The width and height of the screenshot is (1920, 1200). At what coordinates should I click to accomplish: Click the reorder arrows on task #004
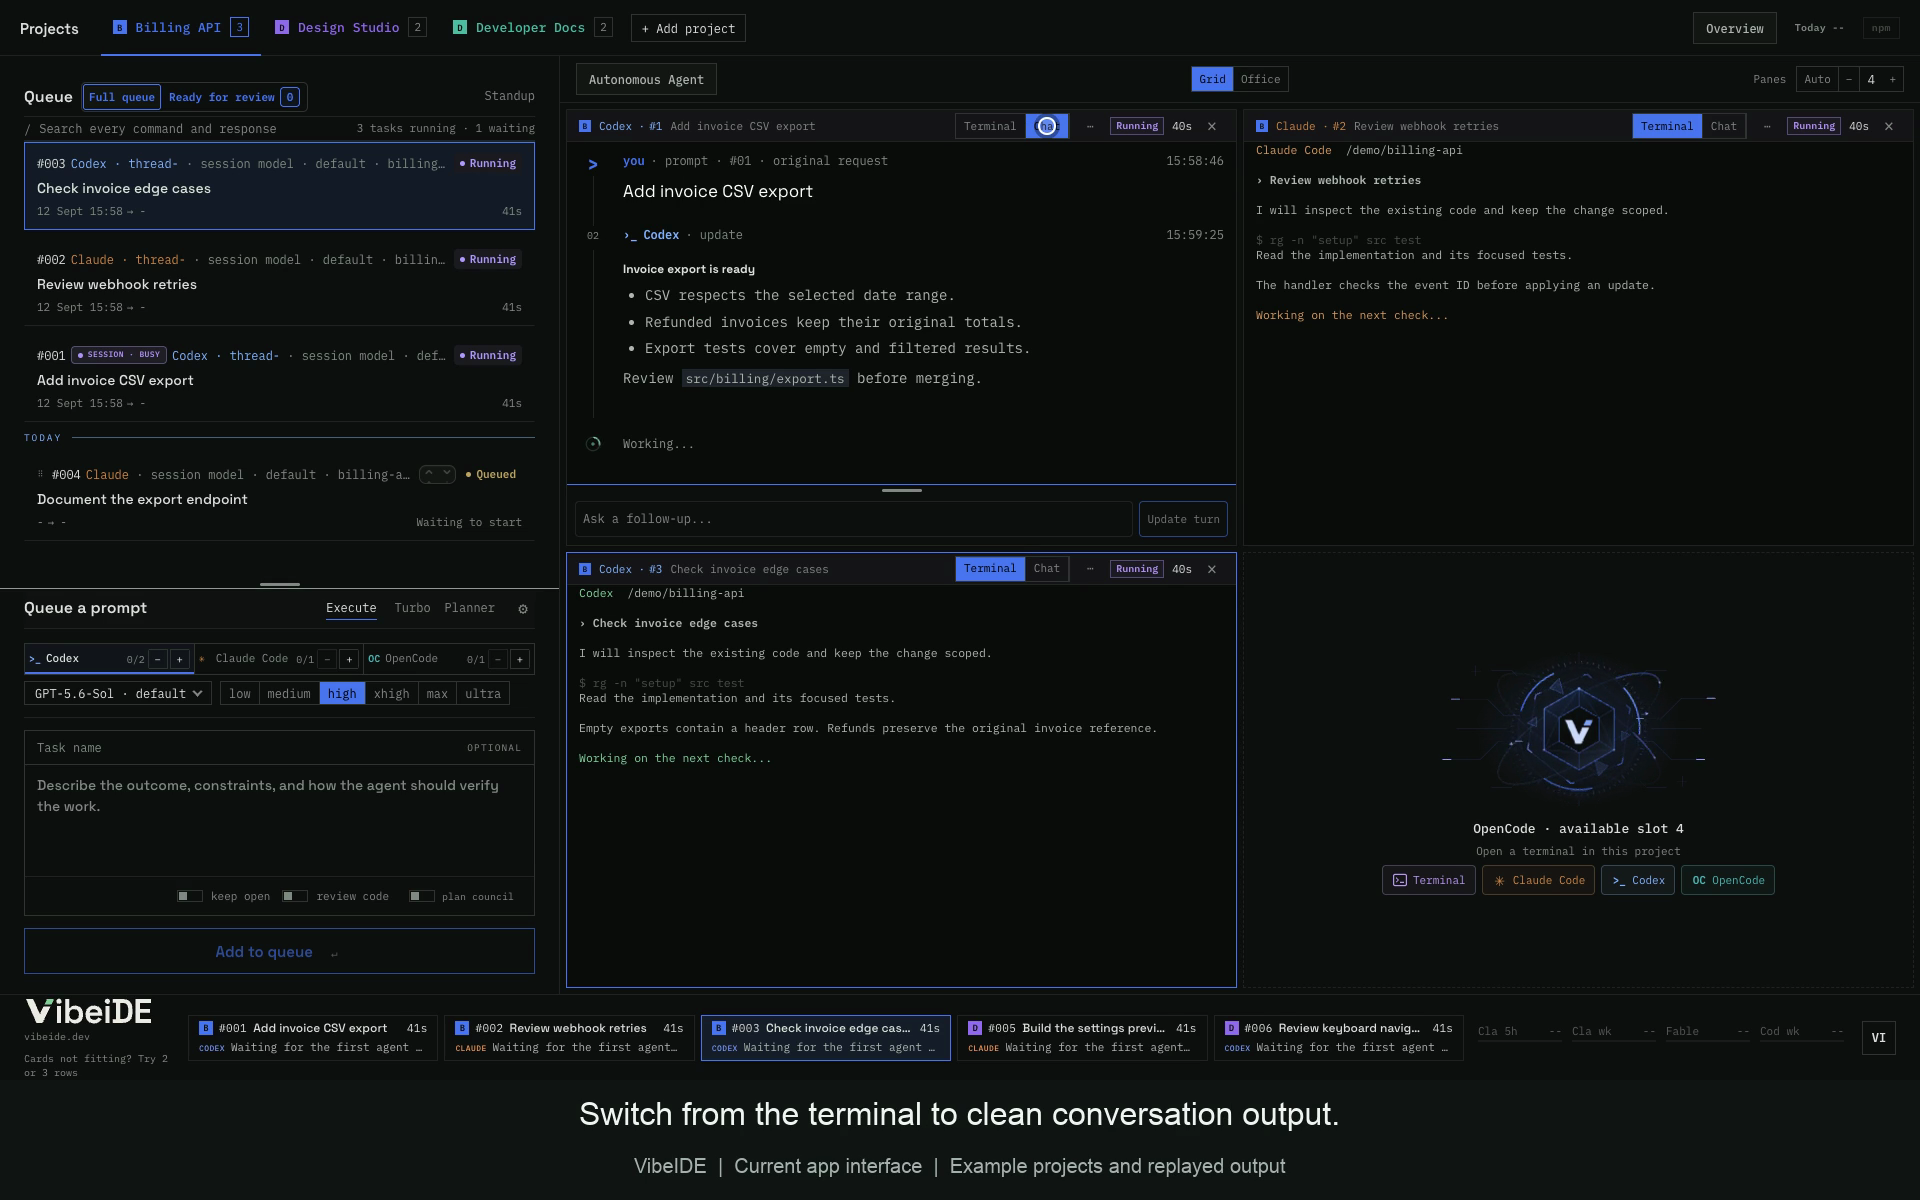pyautogui.click(x=437, y=474)
